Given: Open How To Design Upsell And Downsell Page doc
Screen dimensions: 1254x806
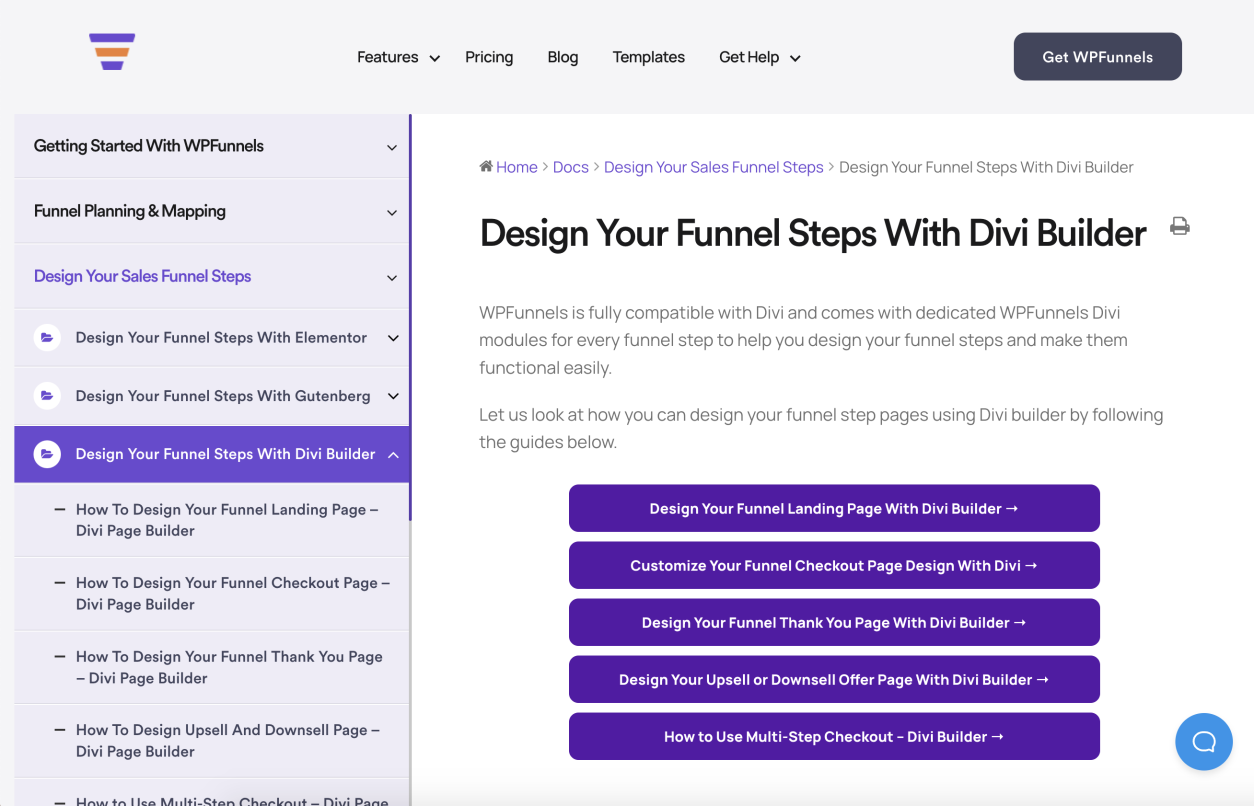Looking at the screenshot, I should (228, 740).
